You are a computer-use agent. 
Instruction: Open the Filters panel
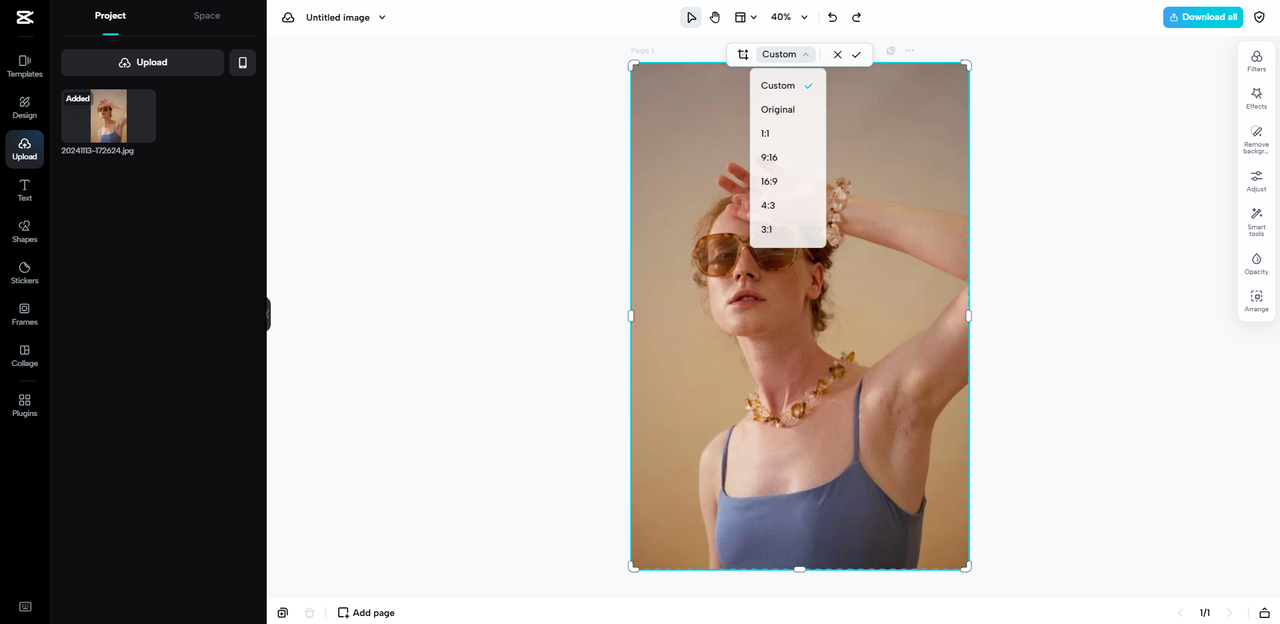(x=1256, y=60)
